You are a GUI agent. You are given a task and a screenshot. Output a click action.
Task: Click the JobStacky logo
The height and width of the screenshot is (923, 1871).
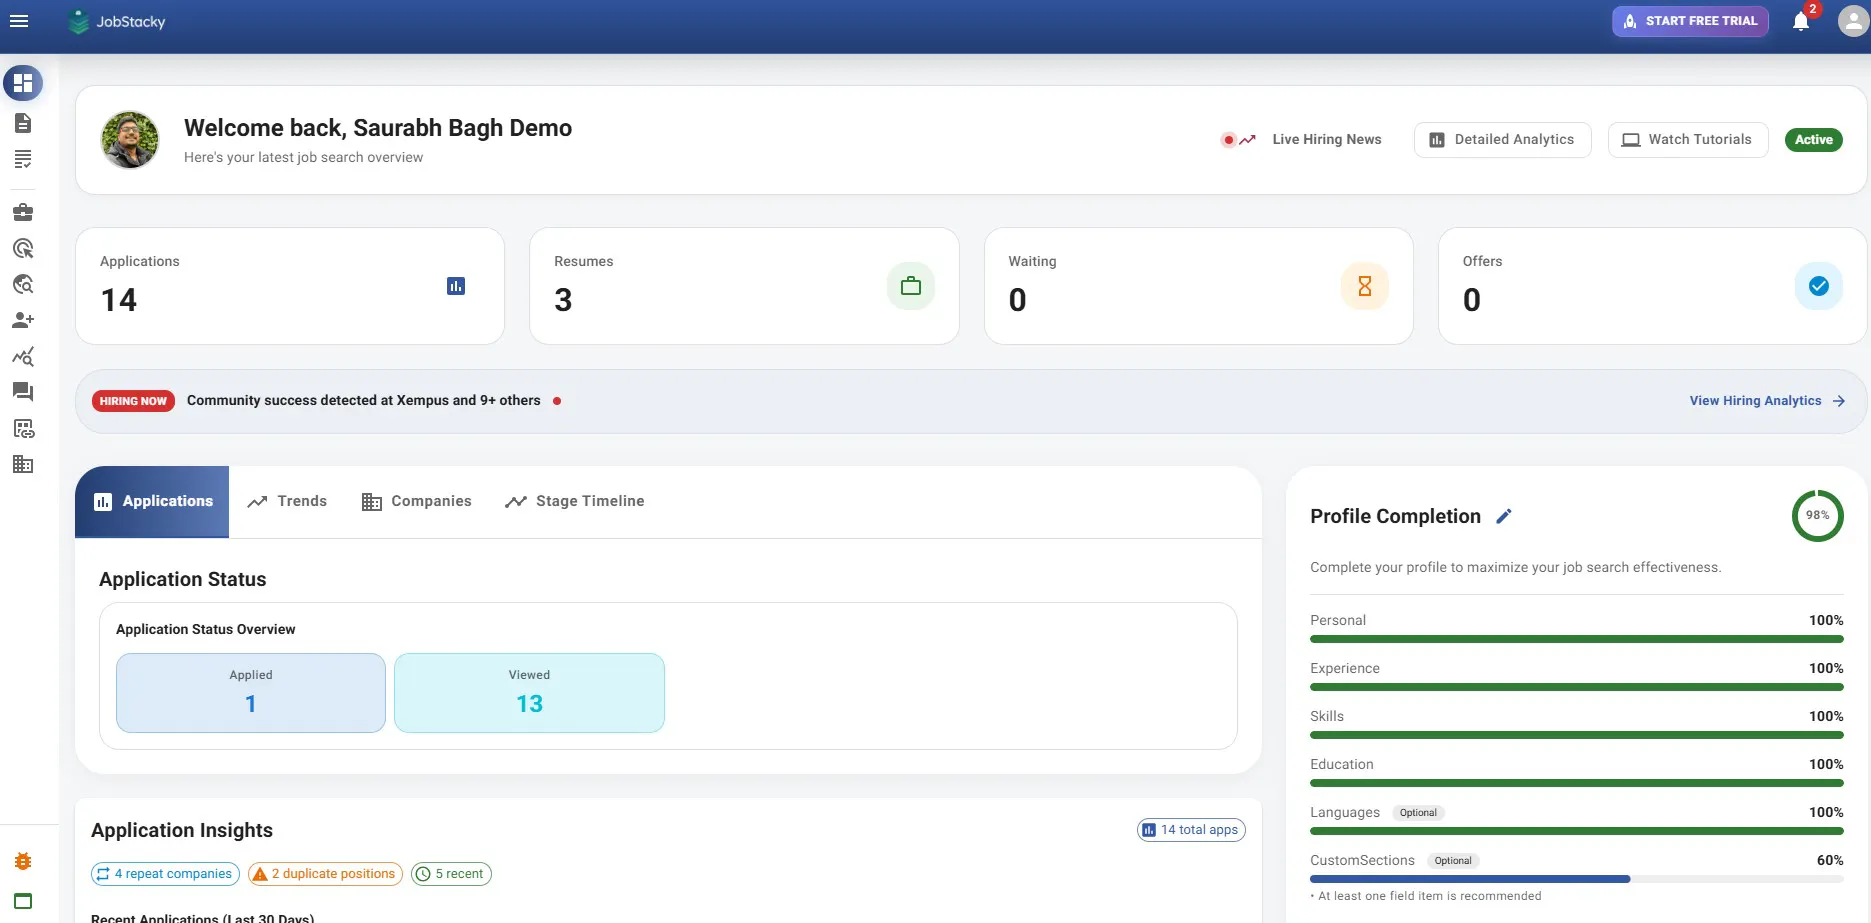pyautogui.click(x=117, y=21)
